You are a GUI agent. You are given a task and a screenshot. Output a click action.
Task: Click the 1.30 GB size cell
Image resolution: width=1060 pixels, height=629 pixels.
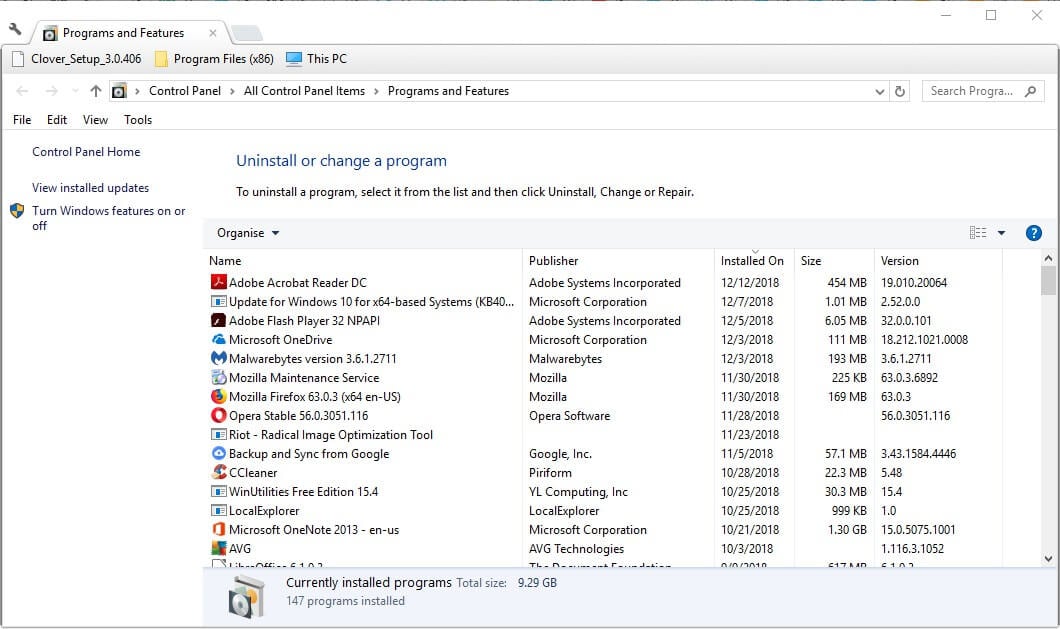coord(847,530)
